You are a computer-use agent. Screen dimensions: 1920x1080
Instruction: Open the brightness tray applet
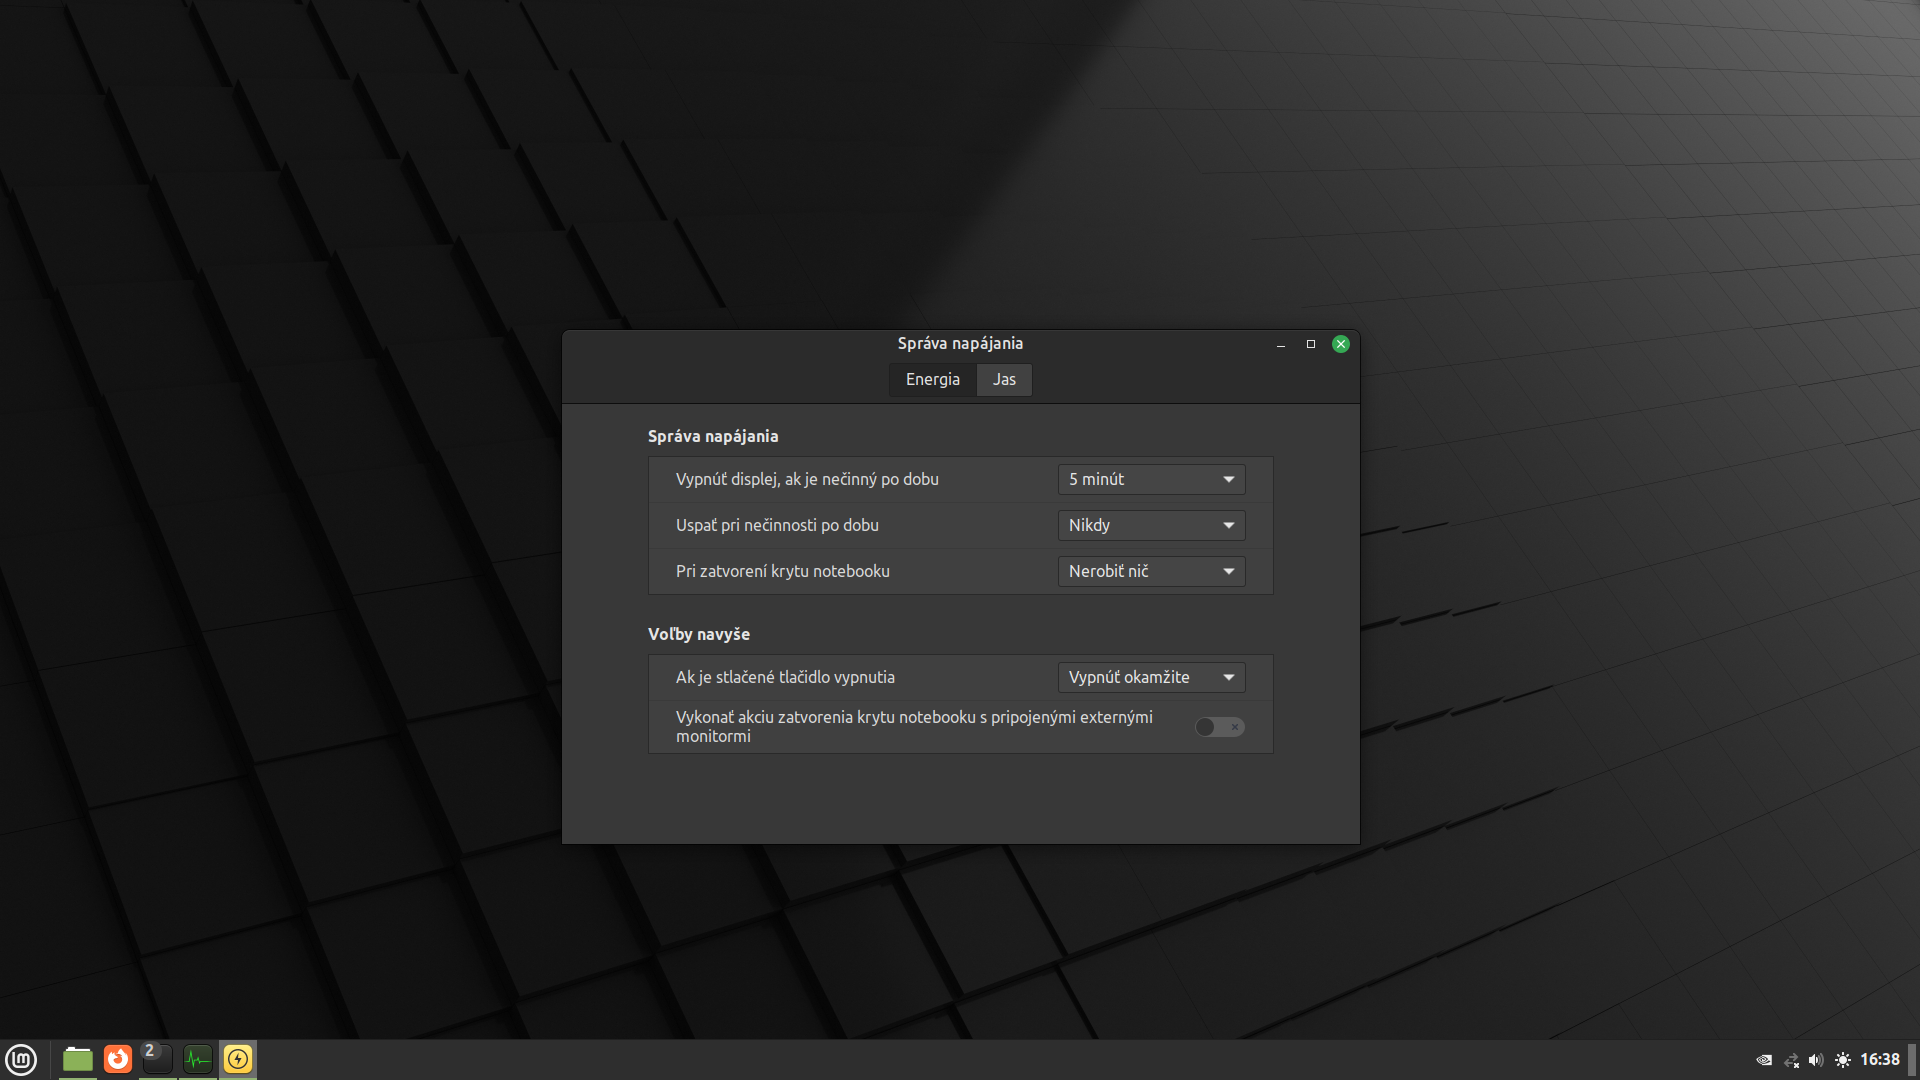pyautogui.click(x=1843, y=1060)
